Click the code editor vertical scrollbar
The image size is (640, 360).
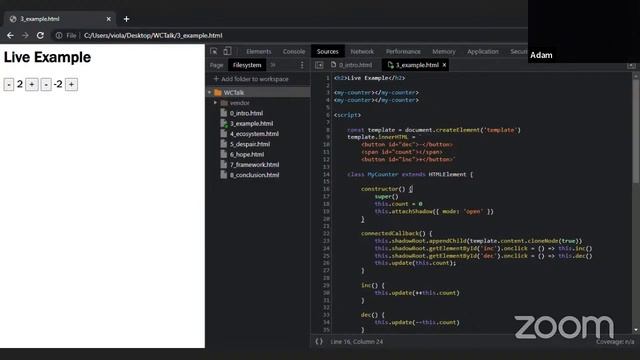(636, 131)
